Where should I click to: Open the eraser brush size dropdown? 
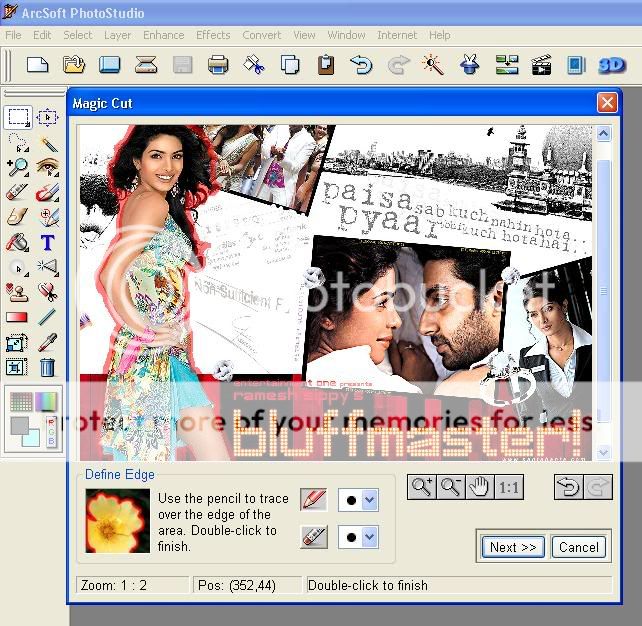tap(369, 538)
